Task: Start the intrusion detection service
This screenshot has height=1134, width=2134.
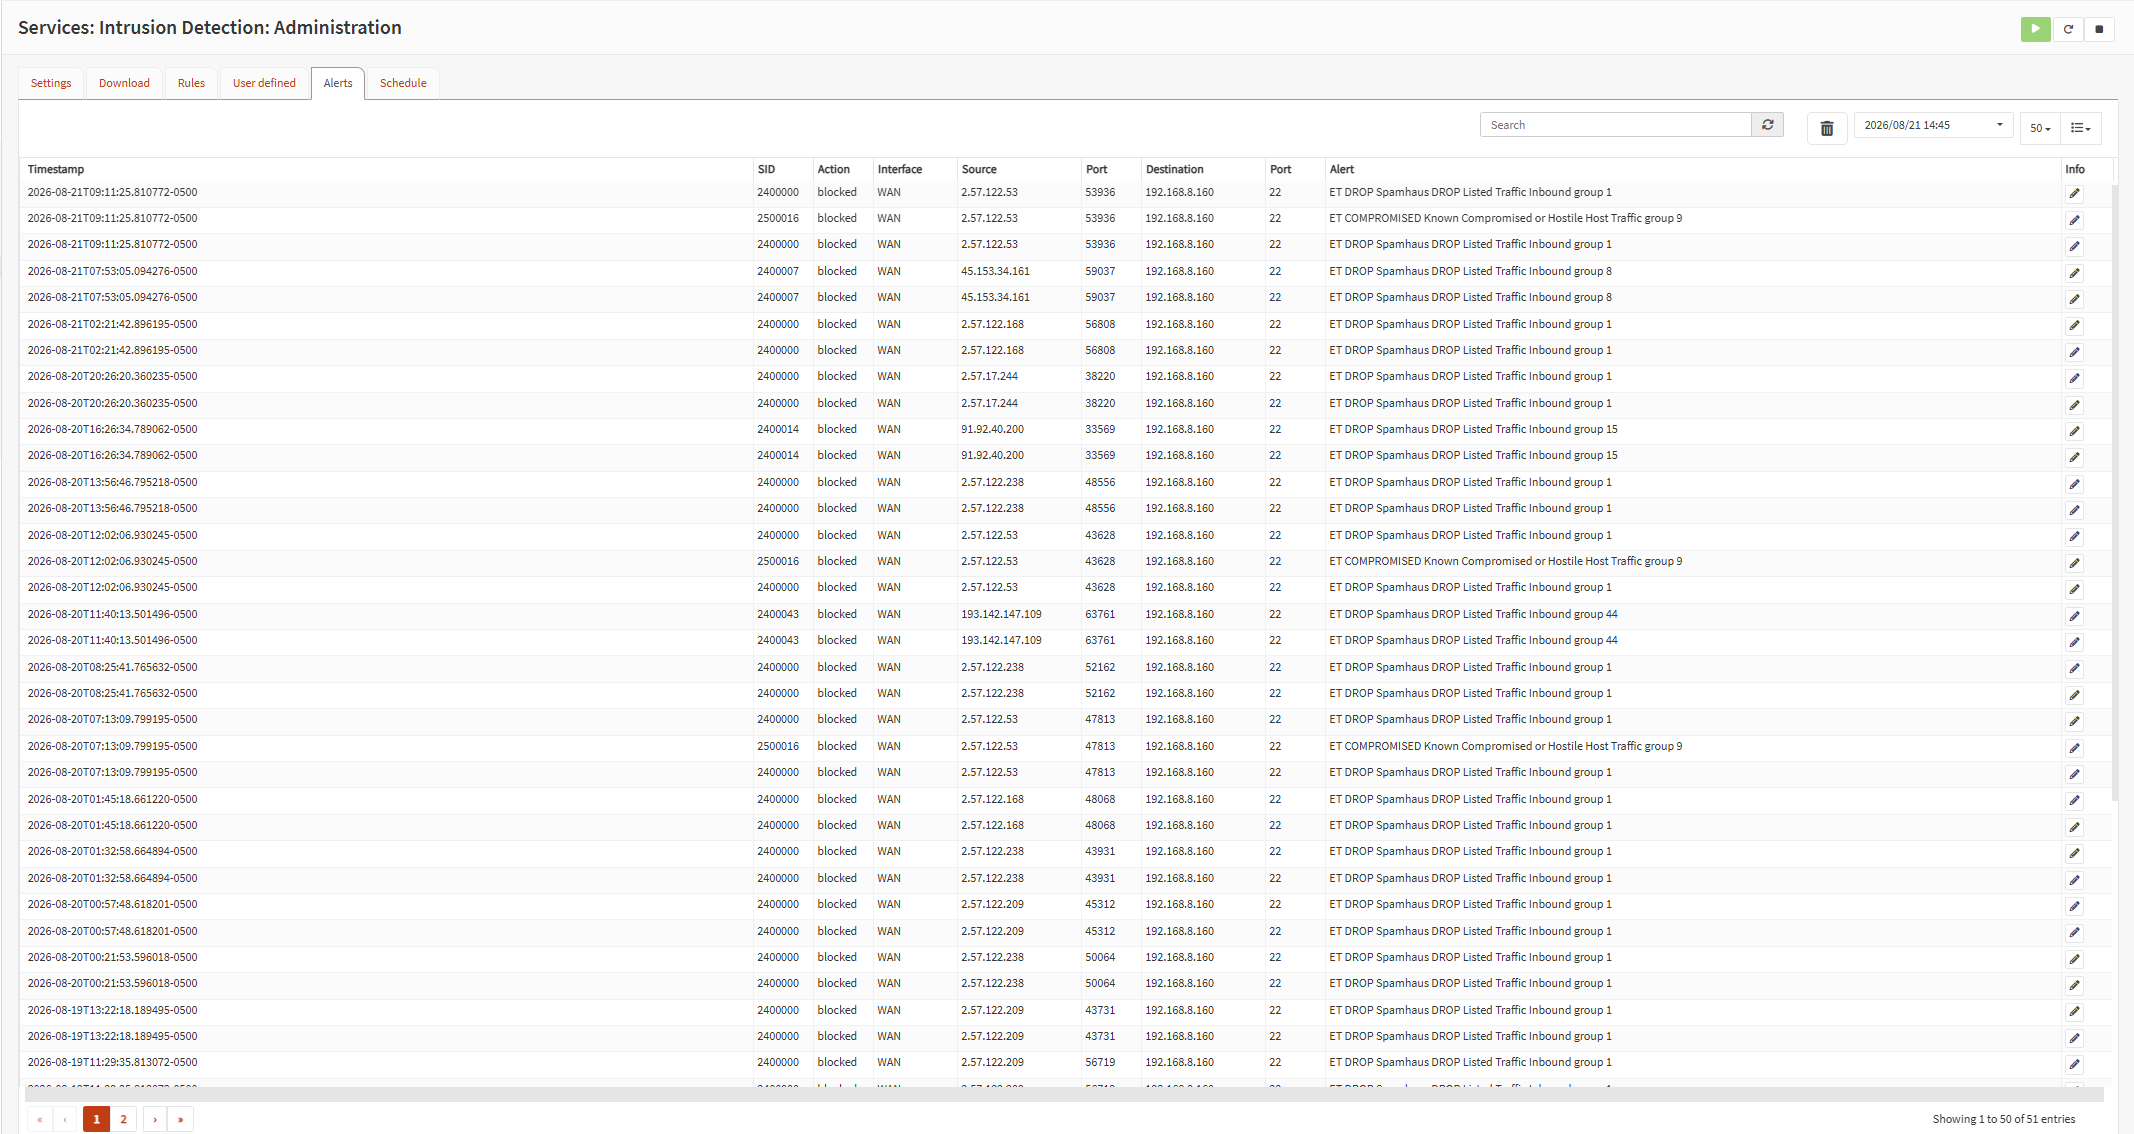Action: coord(2035,29)
